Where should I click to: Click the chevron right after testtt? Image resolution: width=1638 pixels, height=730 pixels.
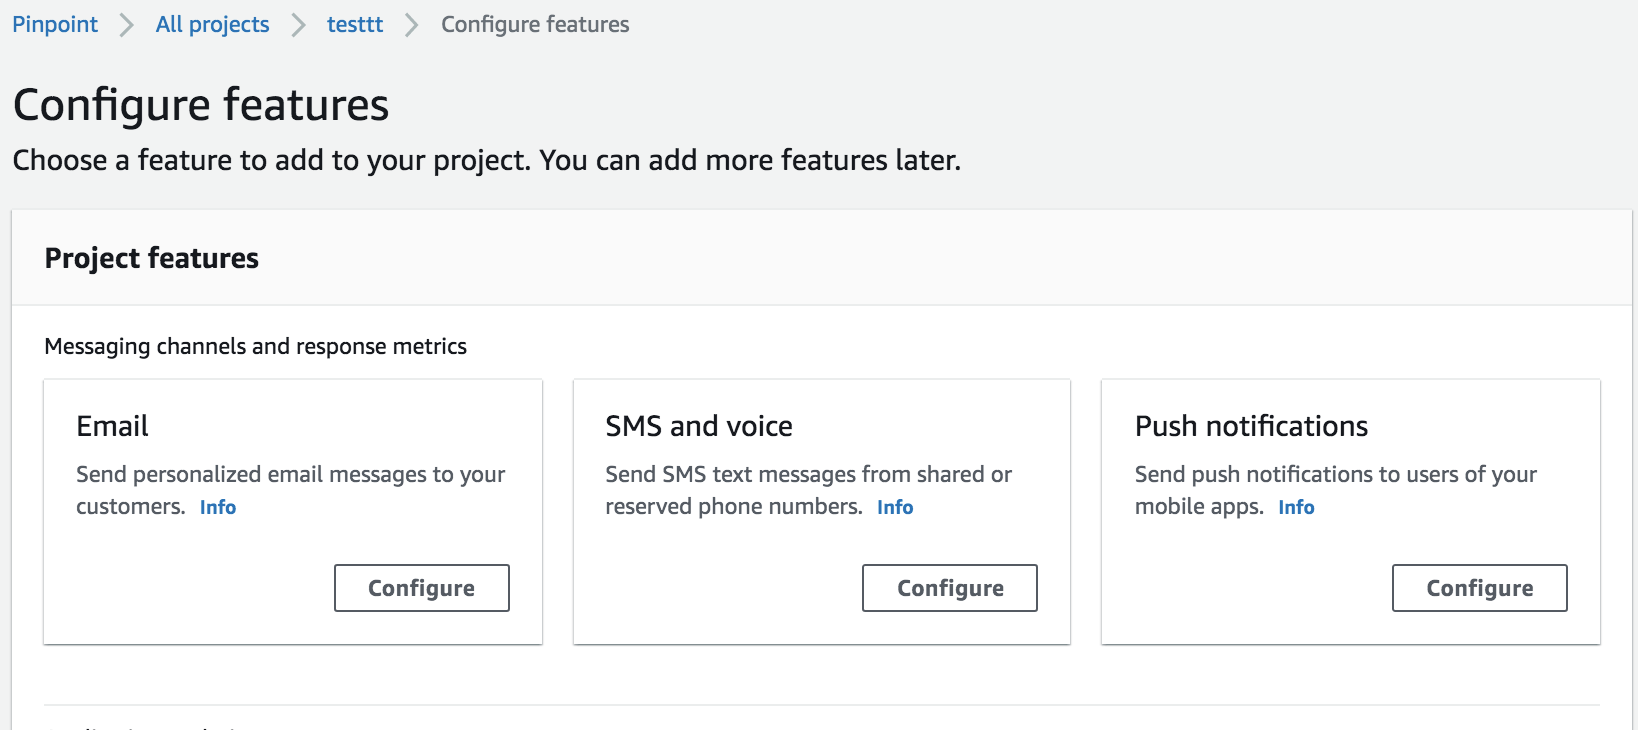point(412,25)
